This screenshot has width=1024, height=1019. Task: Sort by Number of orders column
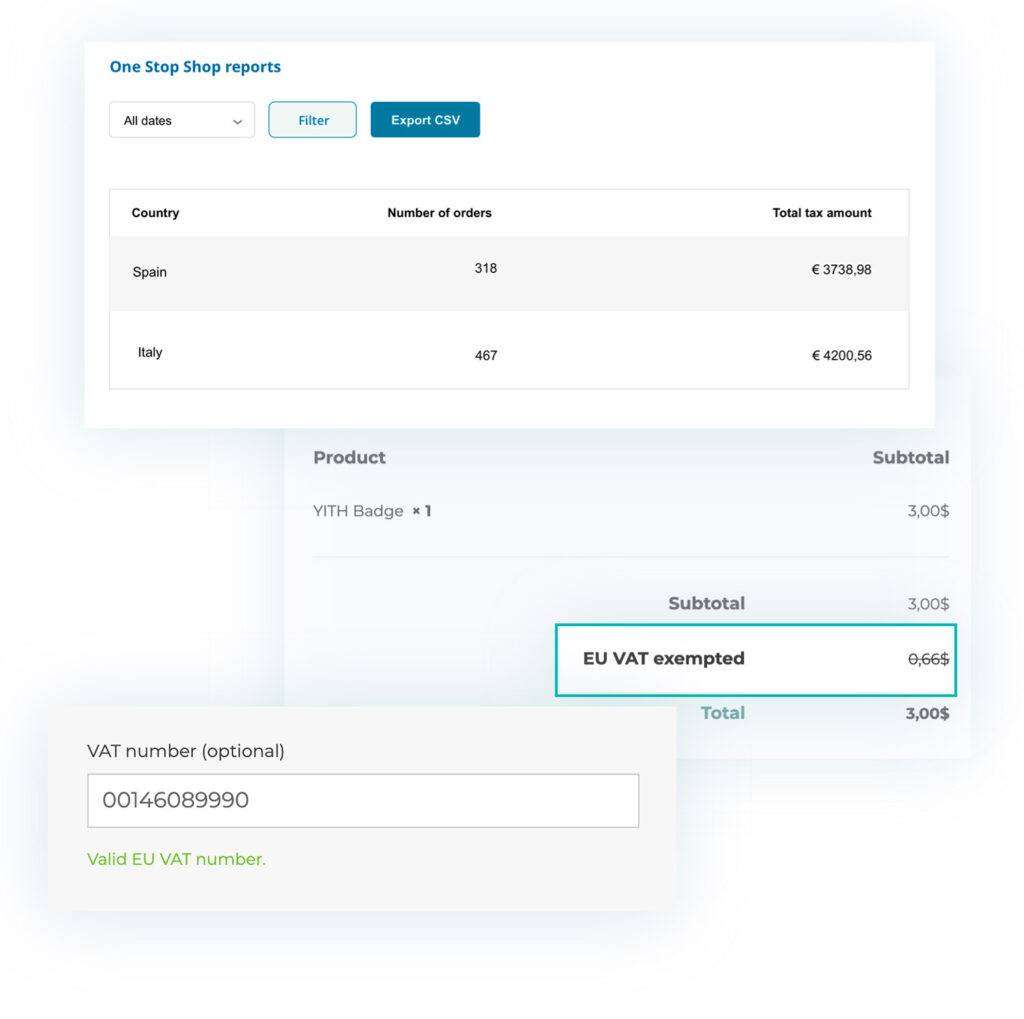pyautogui.click(x=439, y=212)
